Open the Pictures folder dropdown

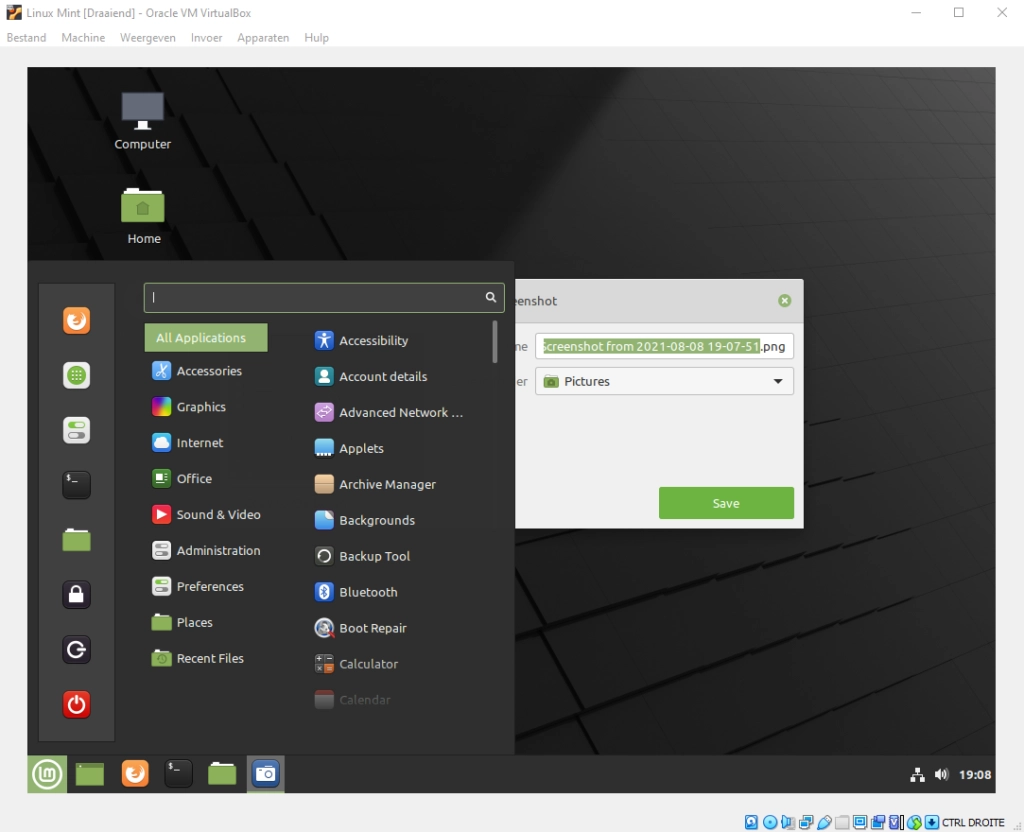tap(664, 381)
